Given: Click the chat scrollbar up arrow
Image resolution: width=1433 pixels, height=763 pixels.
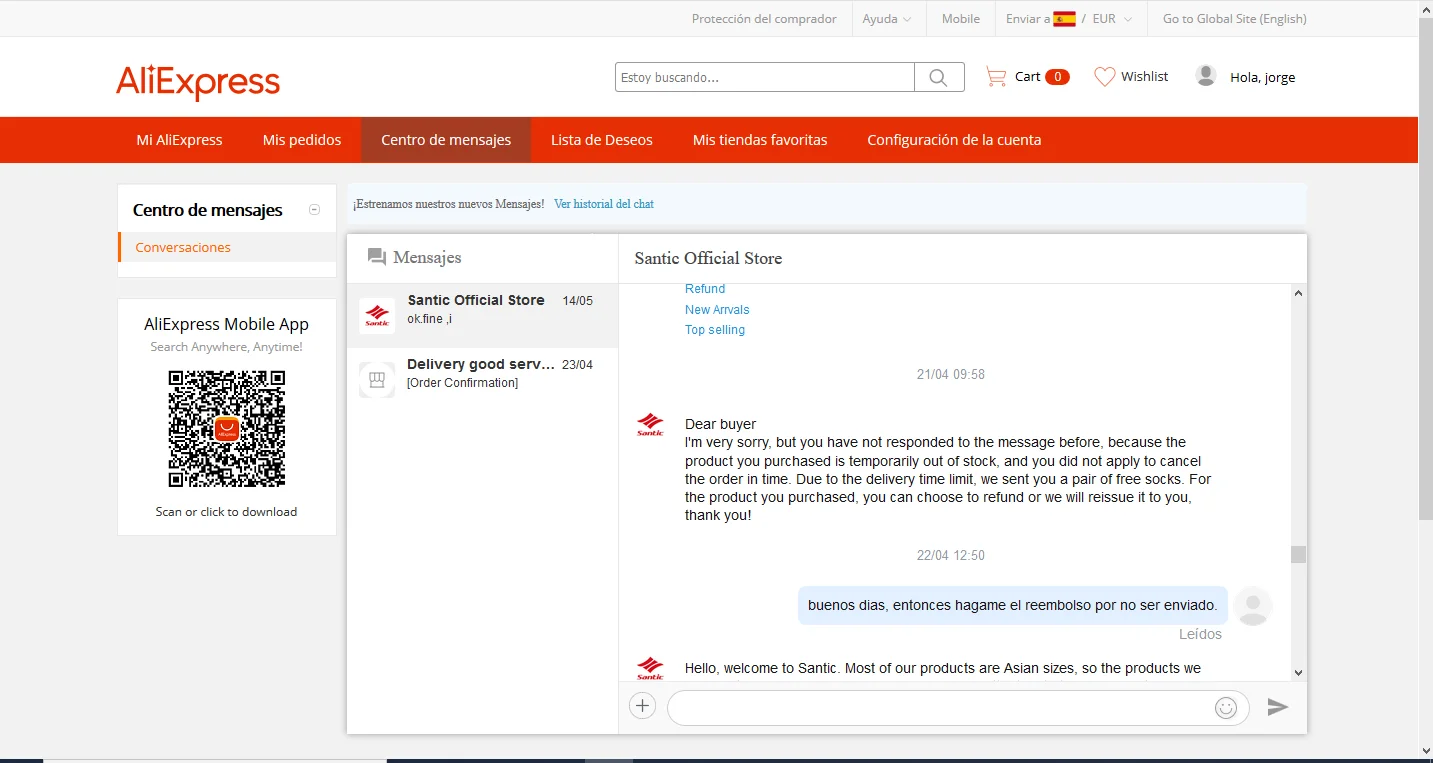Looking at the screenshot, I should click(1298, 294).
